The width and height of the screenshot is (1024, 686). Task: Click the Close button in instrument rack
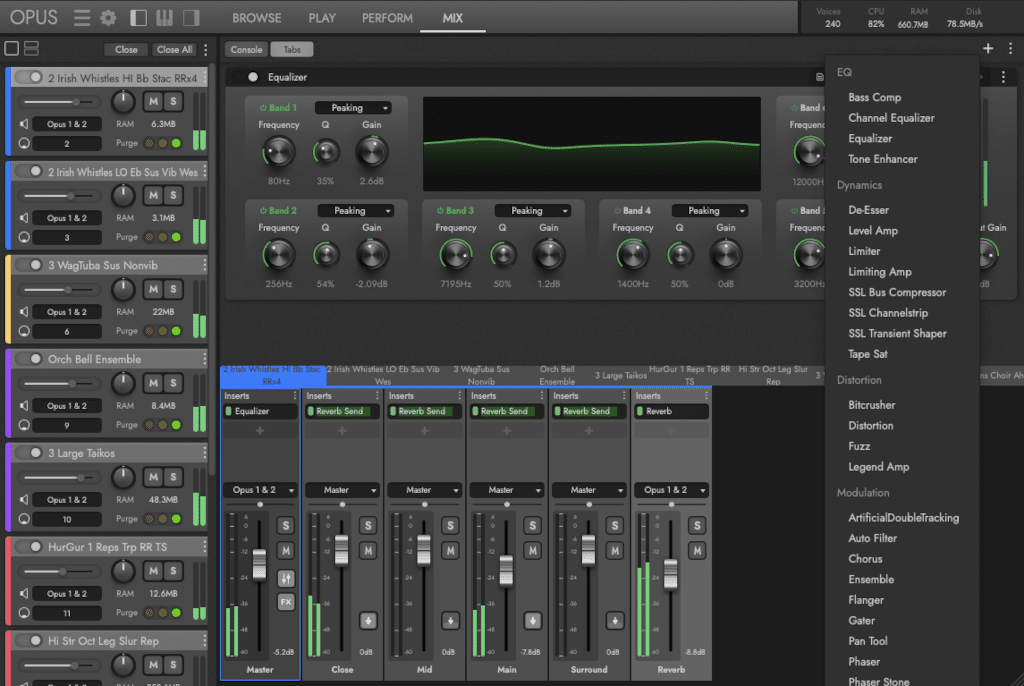point(126,50)
